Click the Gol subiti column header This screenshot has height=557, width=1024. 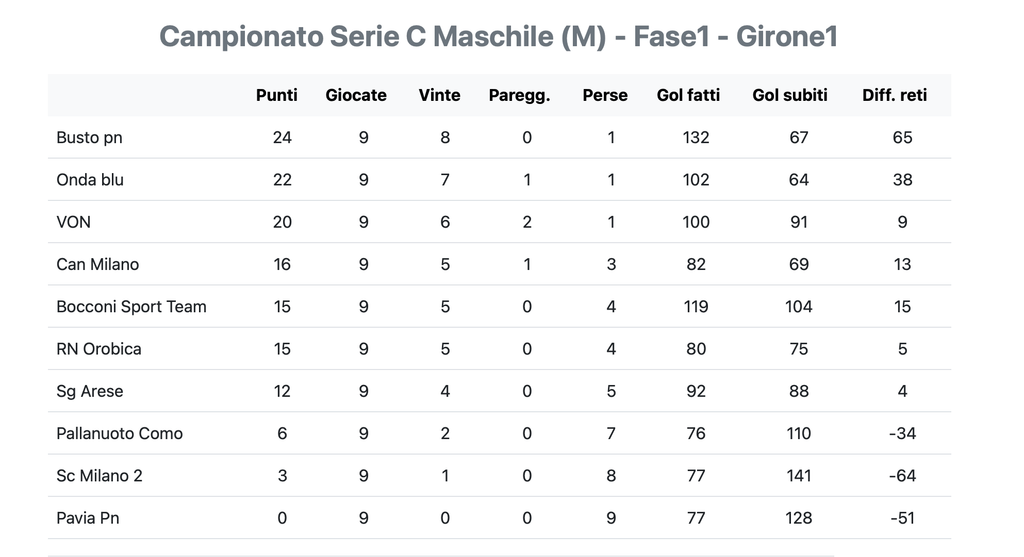pyautogui.click(x=790, y=95)
